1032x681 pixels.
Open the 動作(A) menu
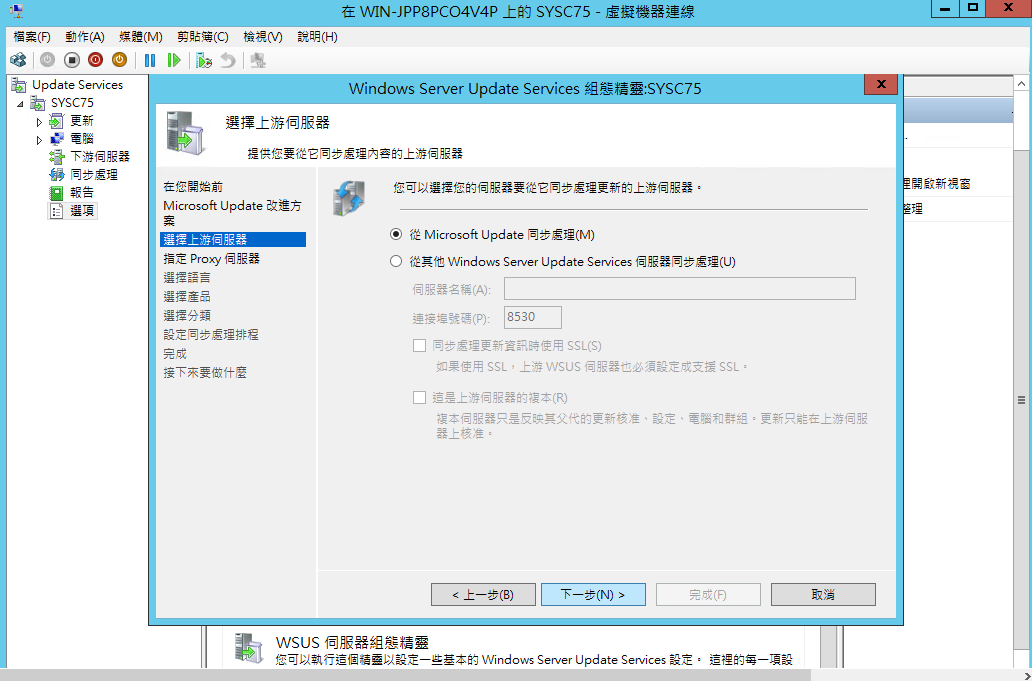click(85, 37)
